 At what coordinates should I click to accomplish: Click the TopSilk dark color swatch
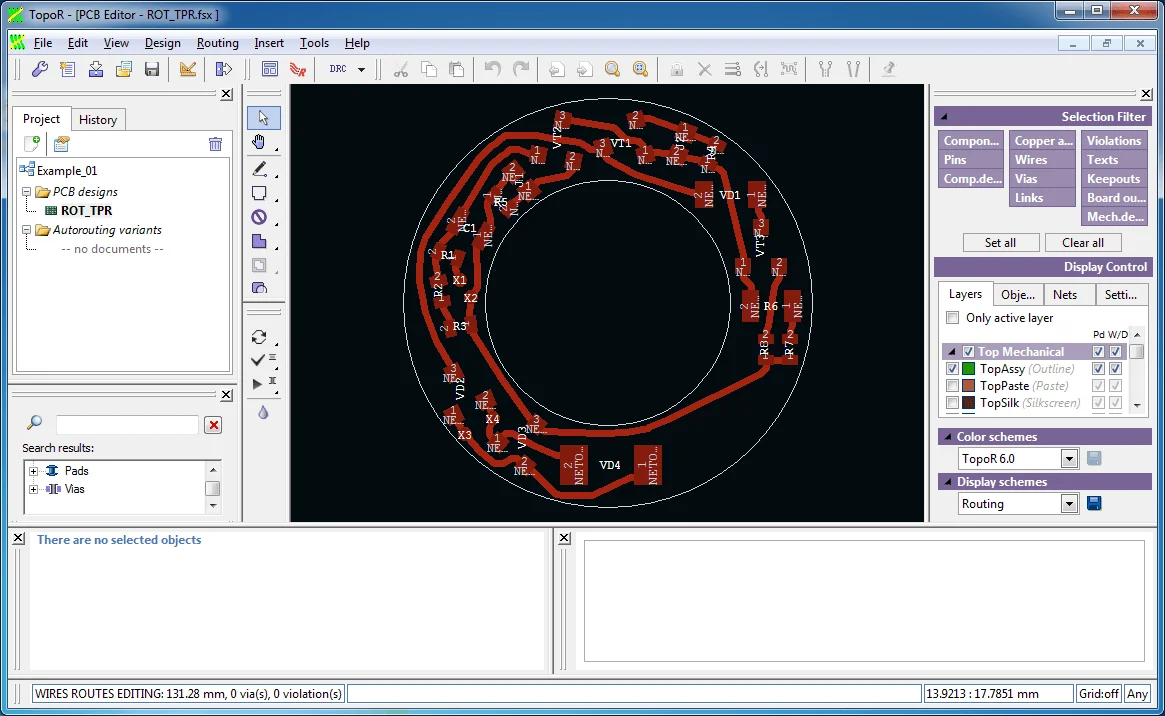(x=968, y=403)
